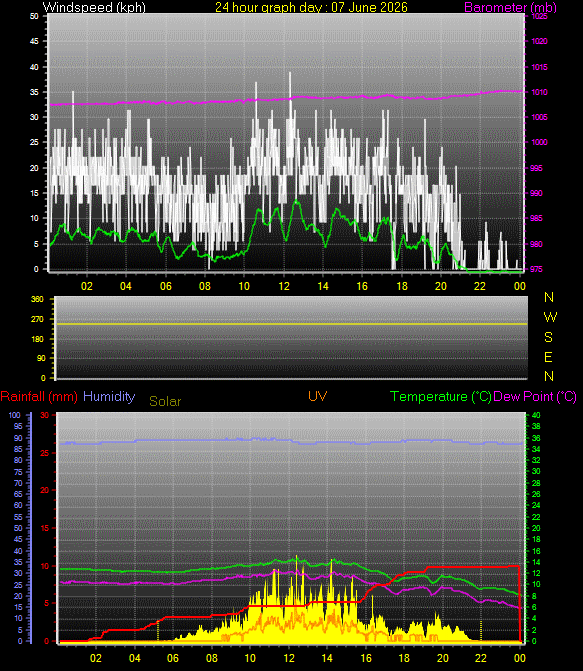Screen dimensions: 583x671
Task: Click the 50 value on windspeed axis
Action: click(34, 16)
